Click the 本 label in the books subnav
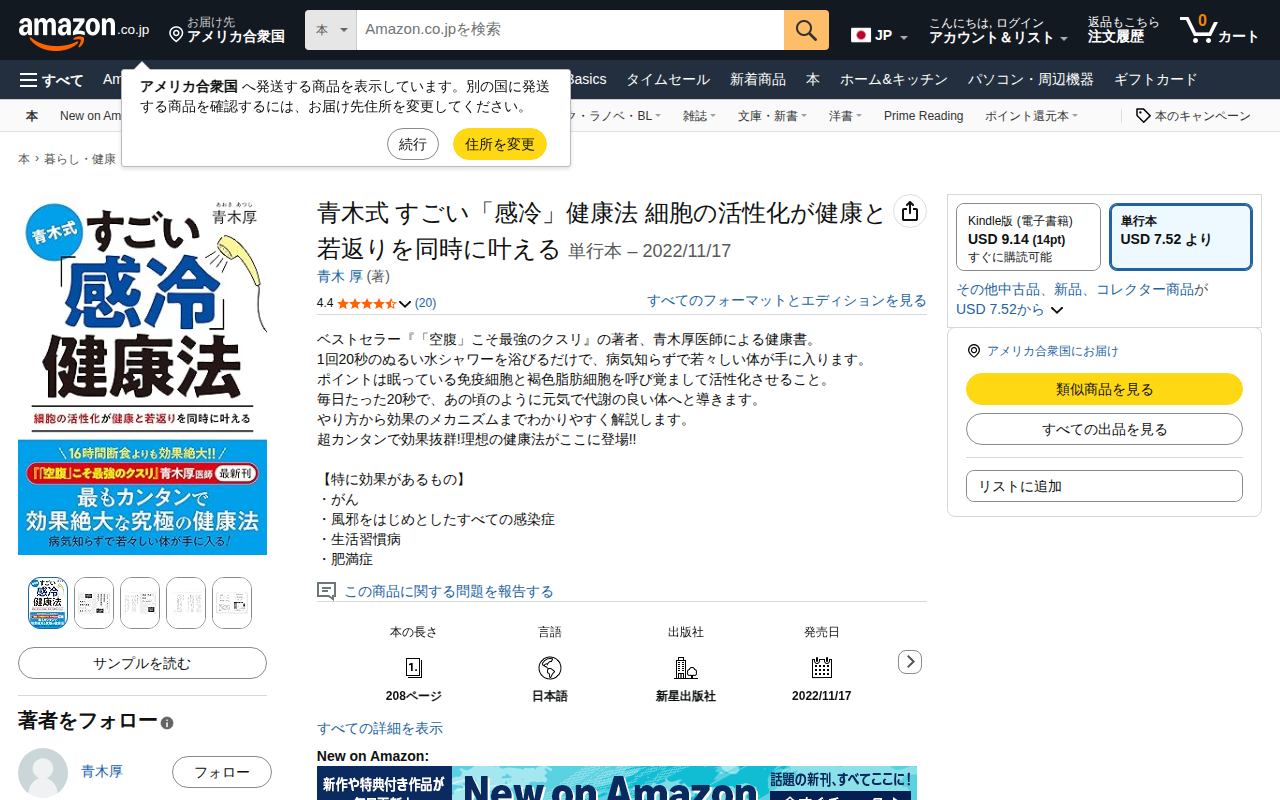The height and width of the screenshot is (800, 1280). [32, 116]
